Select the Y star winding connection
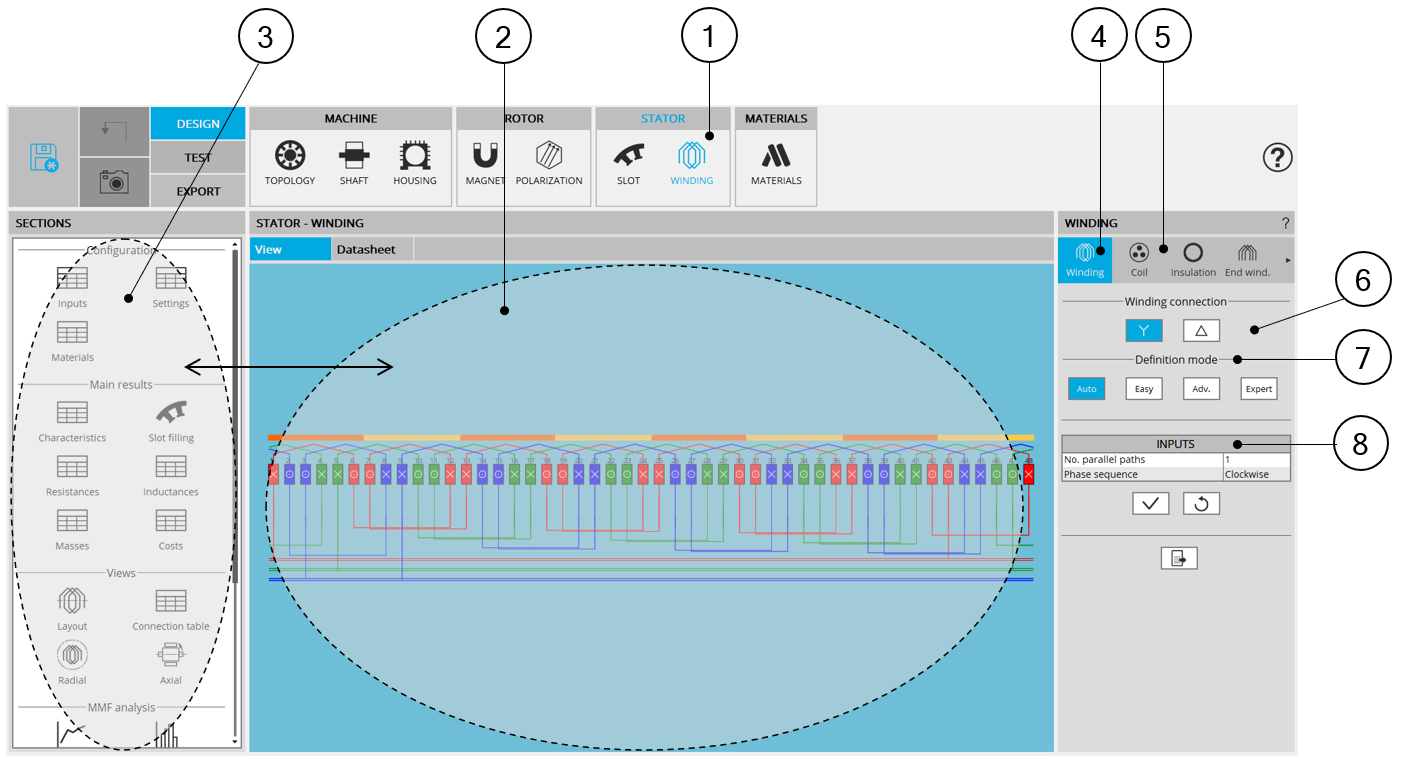 (x=1143, y=330)
